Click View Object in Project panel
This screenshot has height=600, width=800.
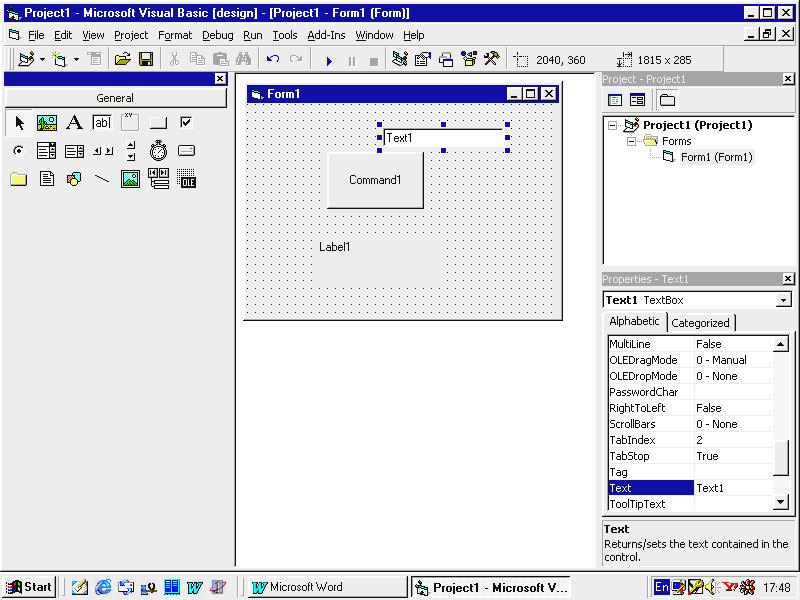[x=637, y=100]
